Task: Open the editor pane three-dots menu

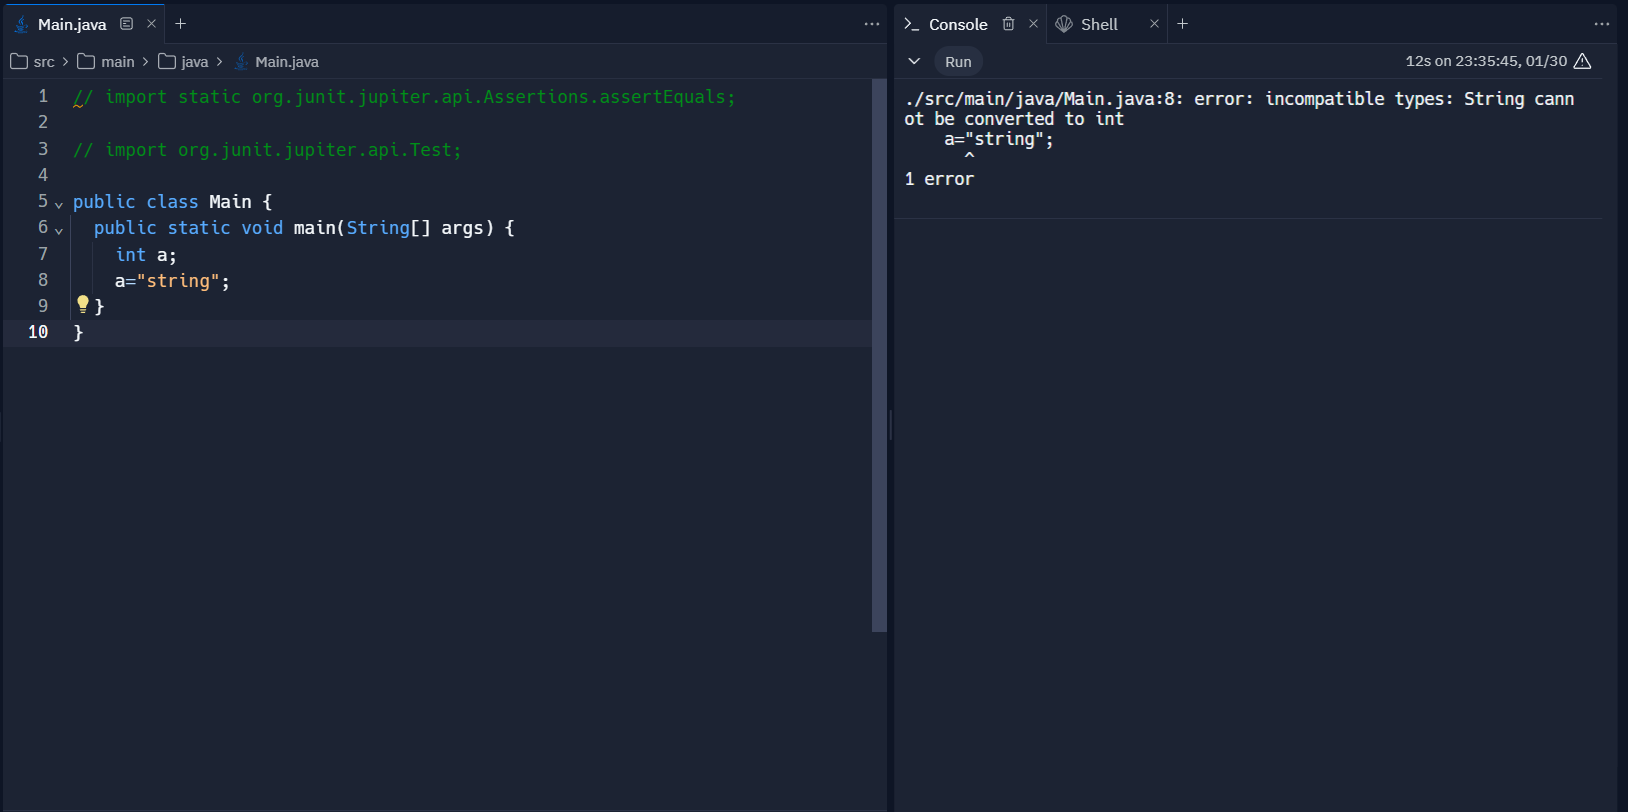Action: pyautogui.click(x=872, y=24)
